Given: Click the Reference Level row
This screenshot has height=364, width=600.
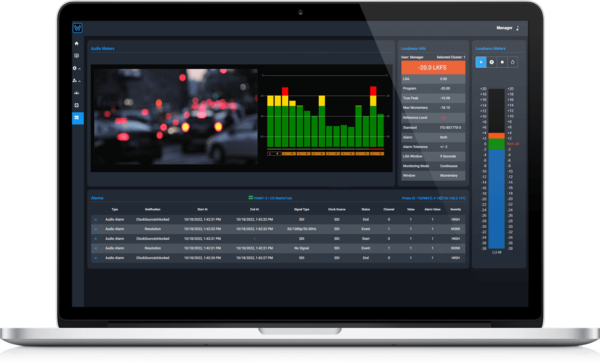Looking at the screenshot, I should pyautogui.click(x=433, y=118).
